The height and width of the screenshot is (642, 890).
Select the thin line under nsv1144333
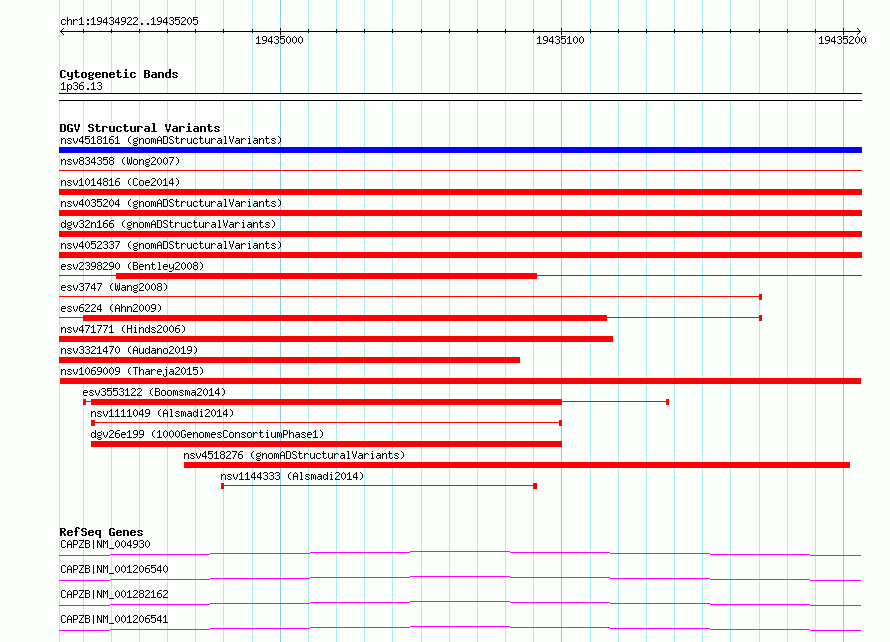pyautogui.click(x=379, y=486)
